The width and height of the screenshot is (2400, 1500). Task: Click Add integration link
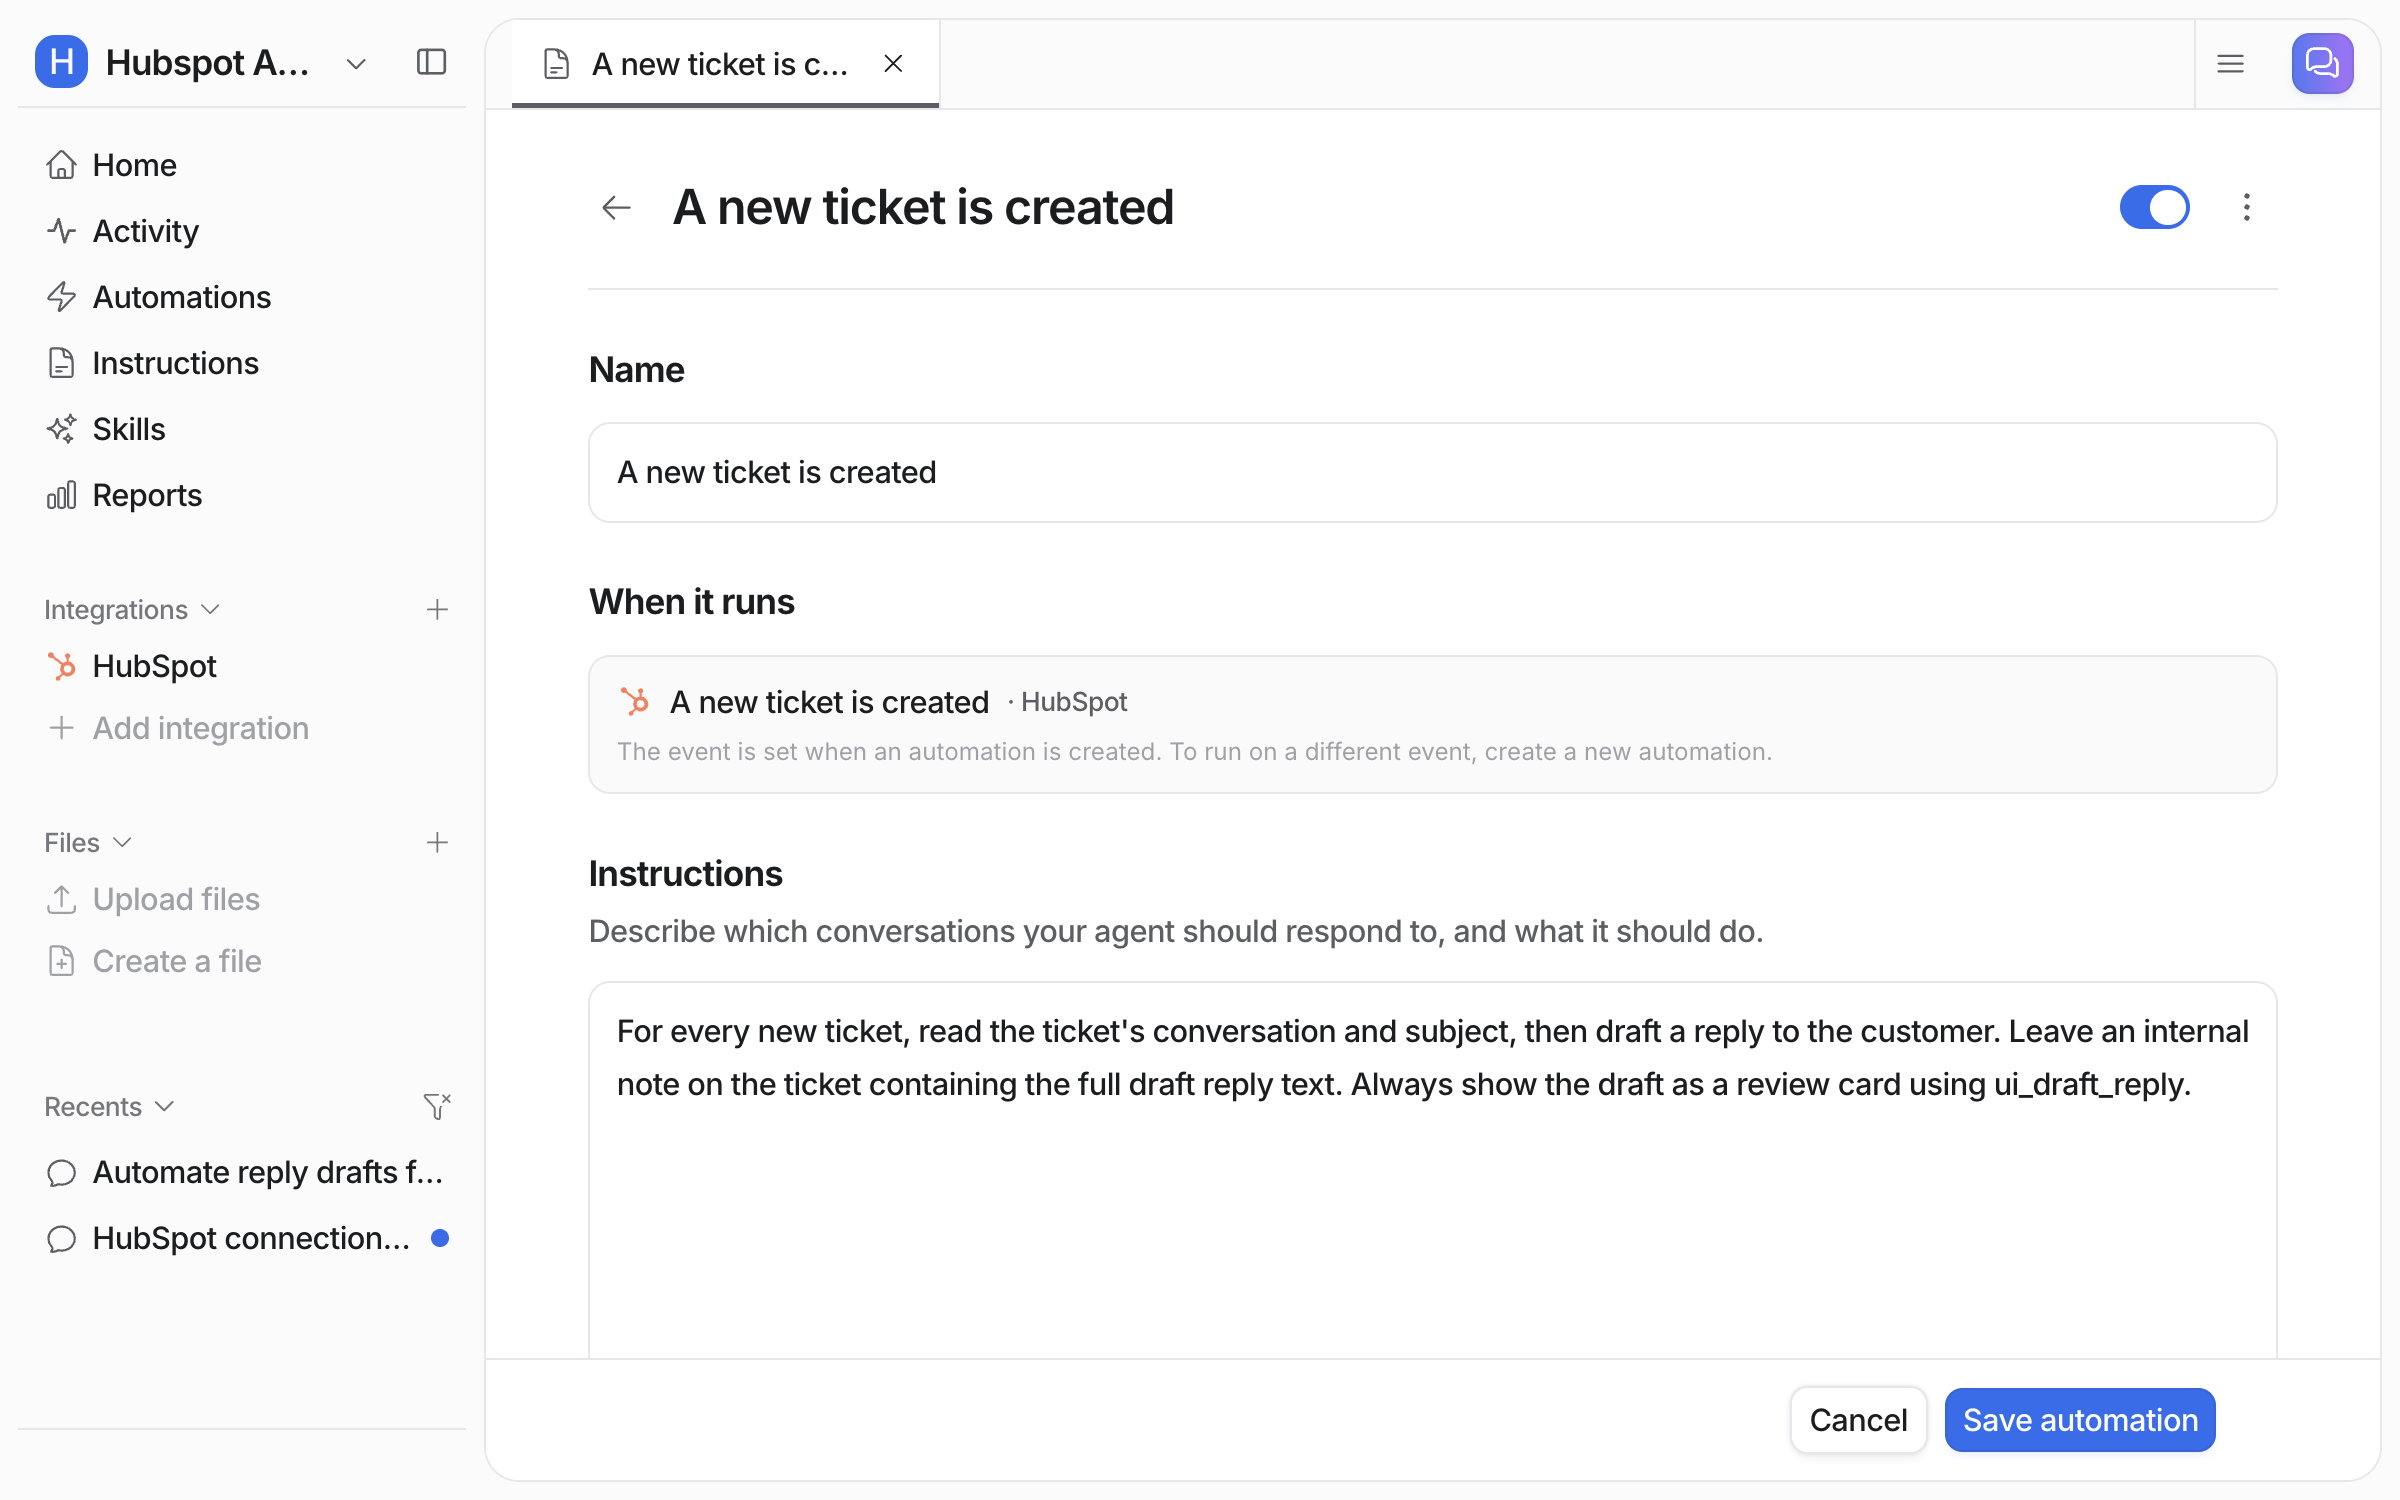(242, 728)
